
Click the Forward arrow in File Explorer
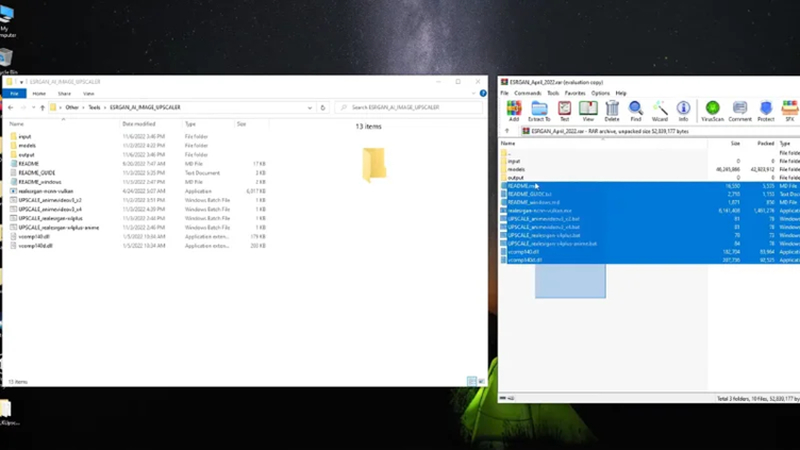click(x=23, y=108)
